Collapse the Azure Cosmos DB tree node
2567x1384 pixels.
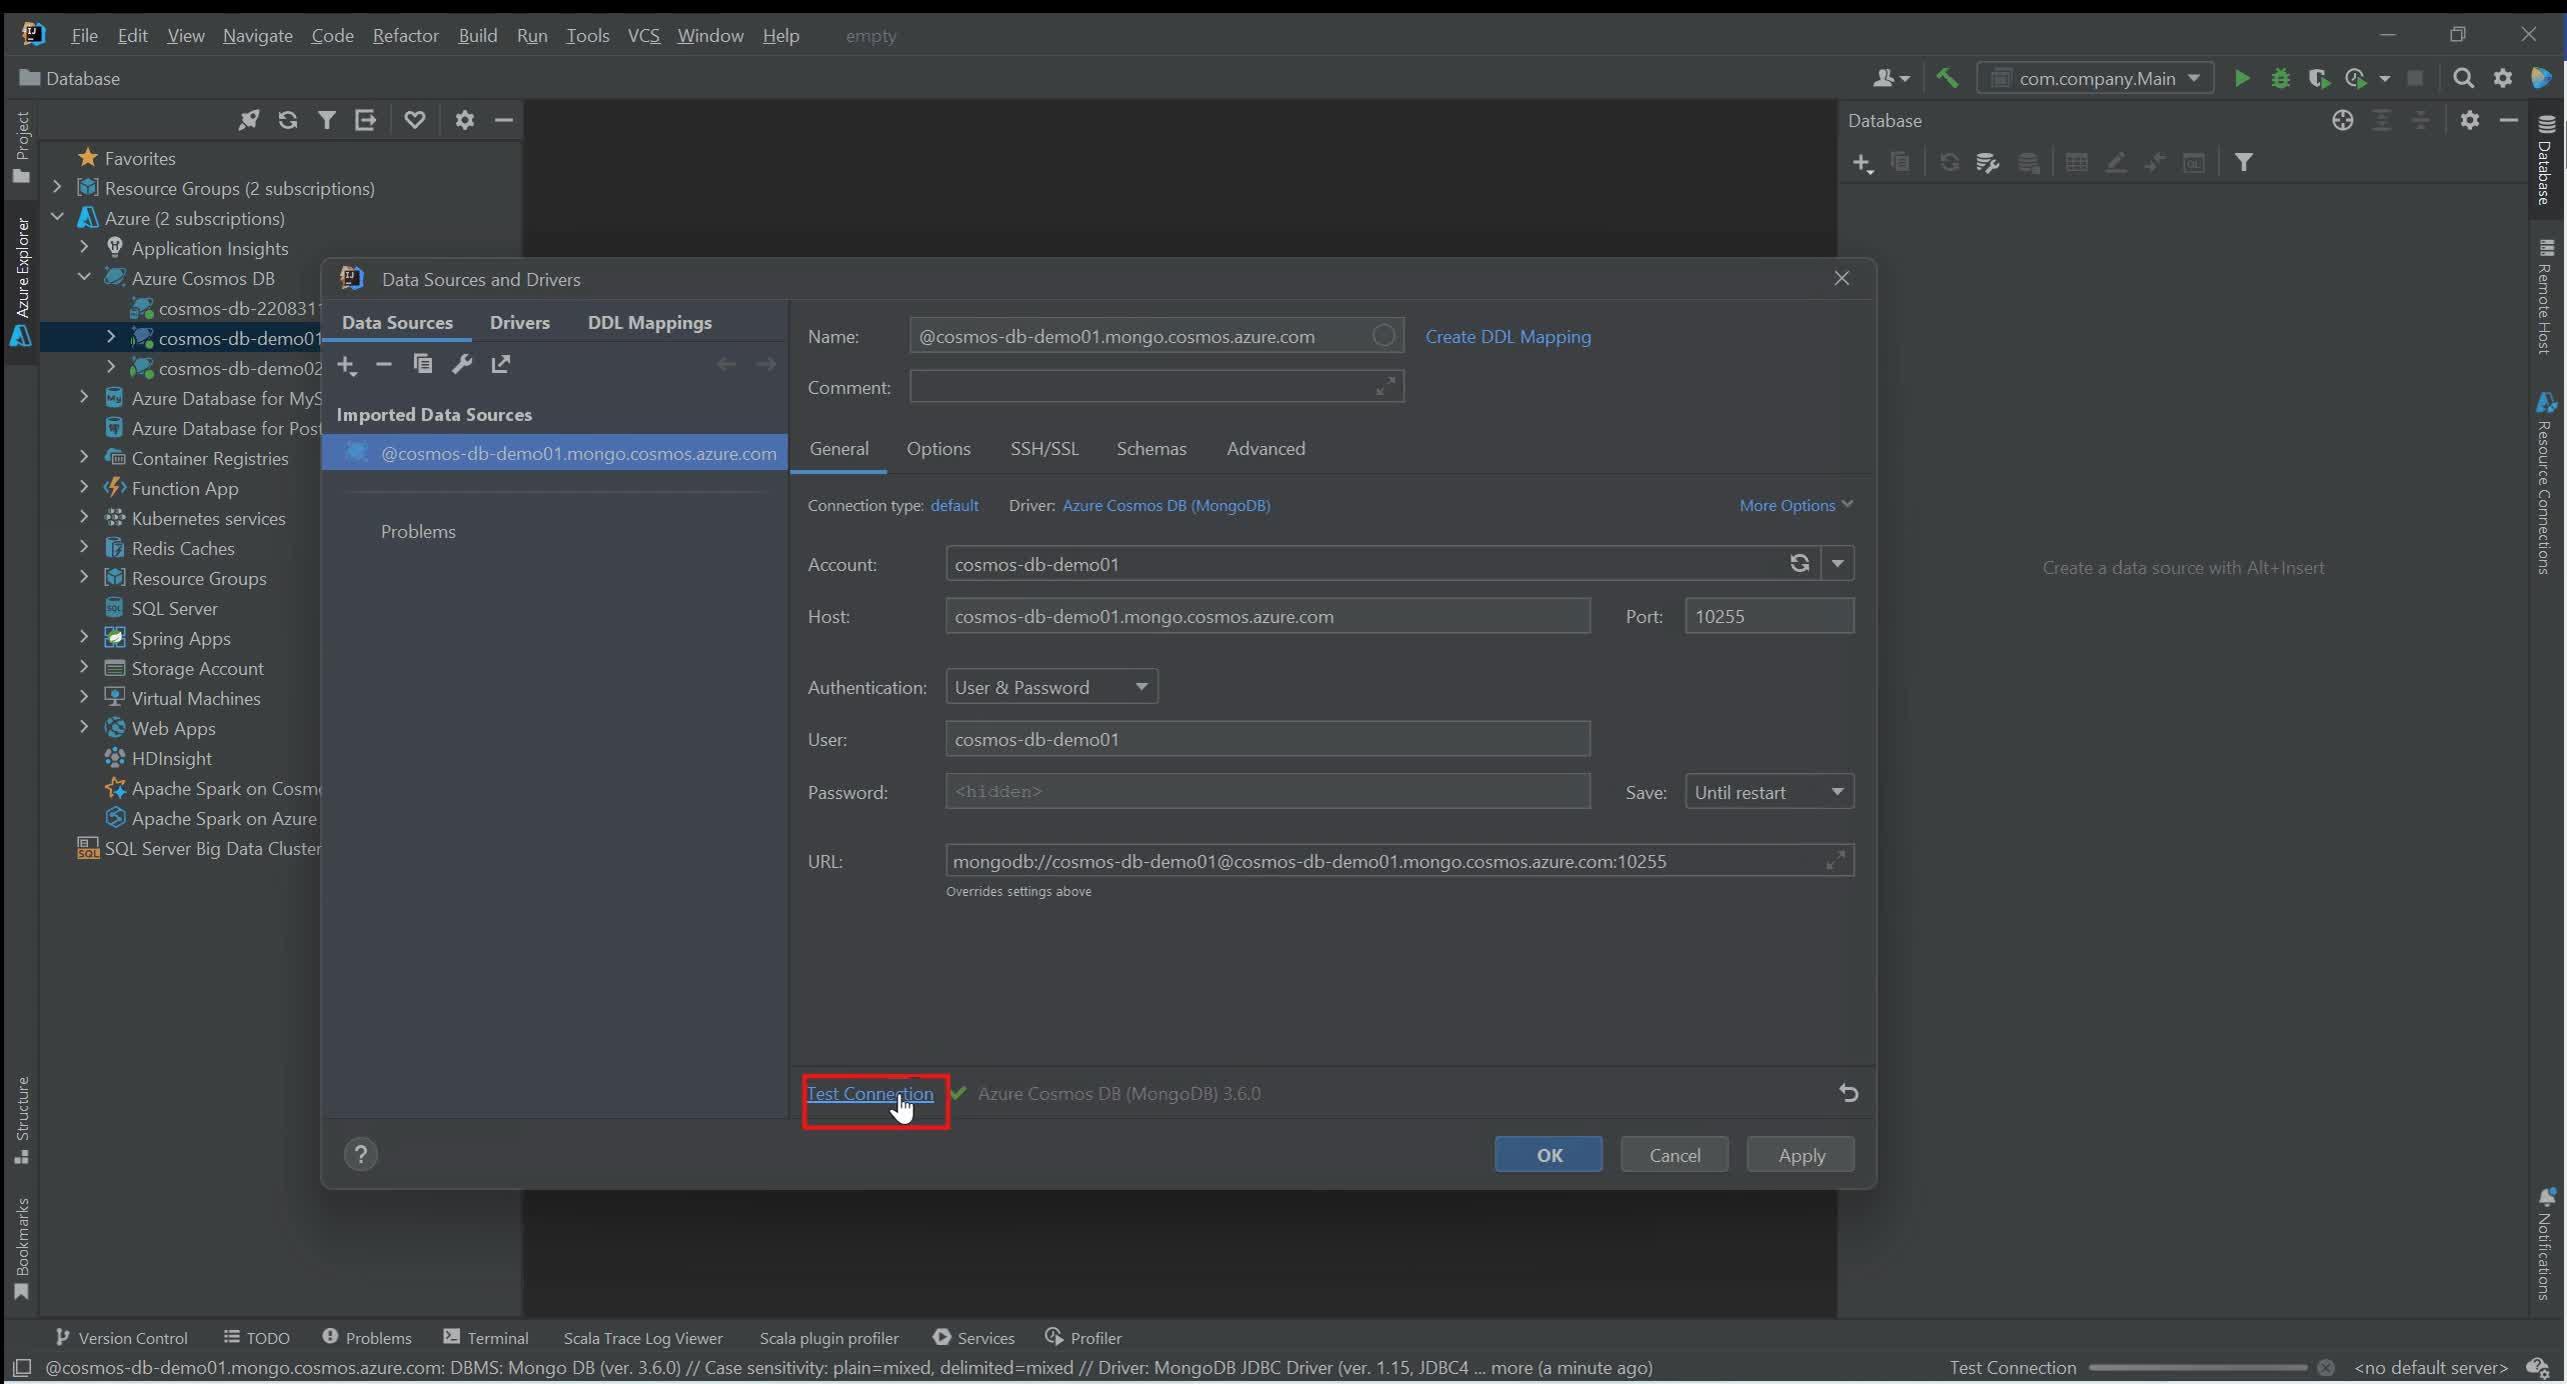coord(84,277)
